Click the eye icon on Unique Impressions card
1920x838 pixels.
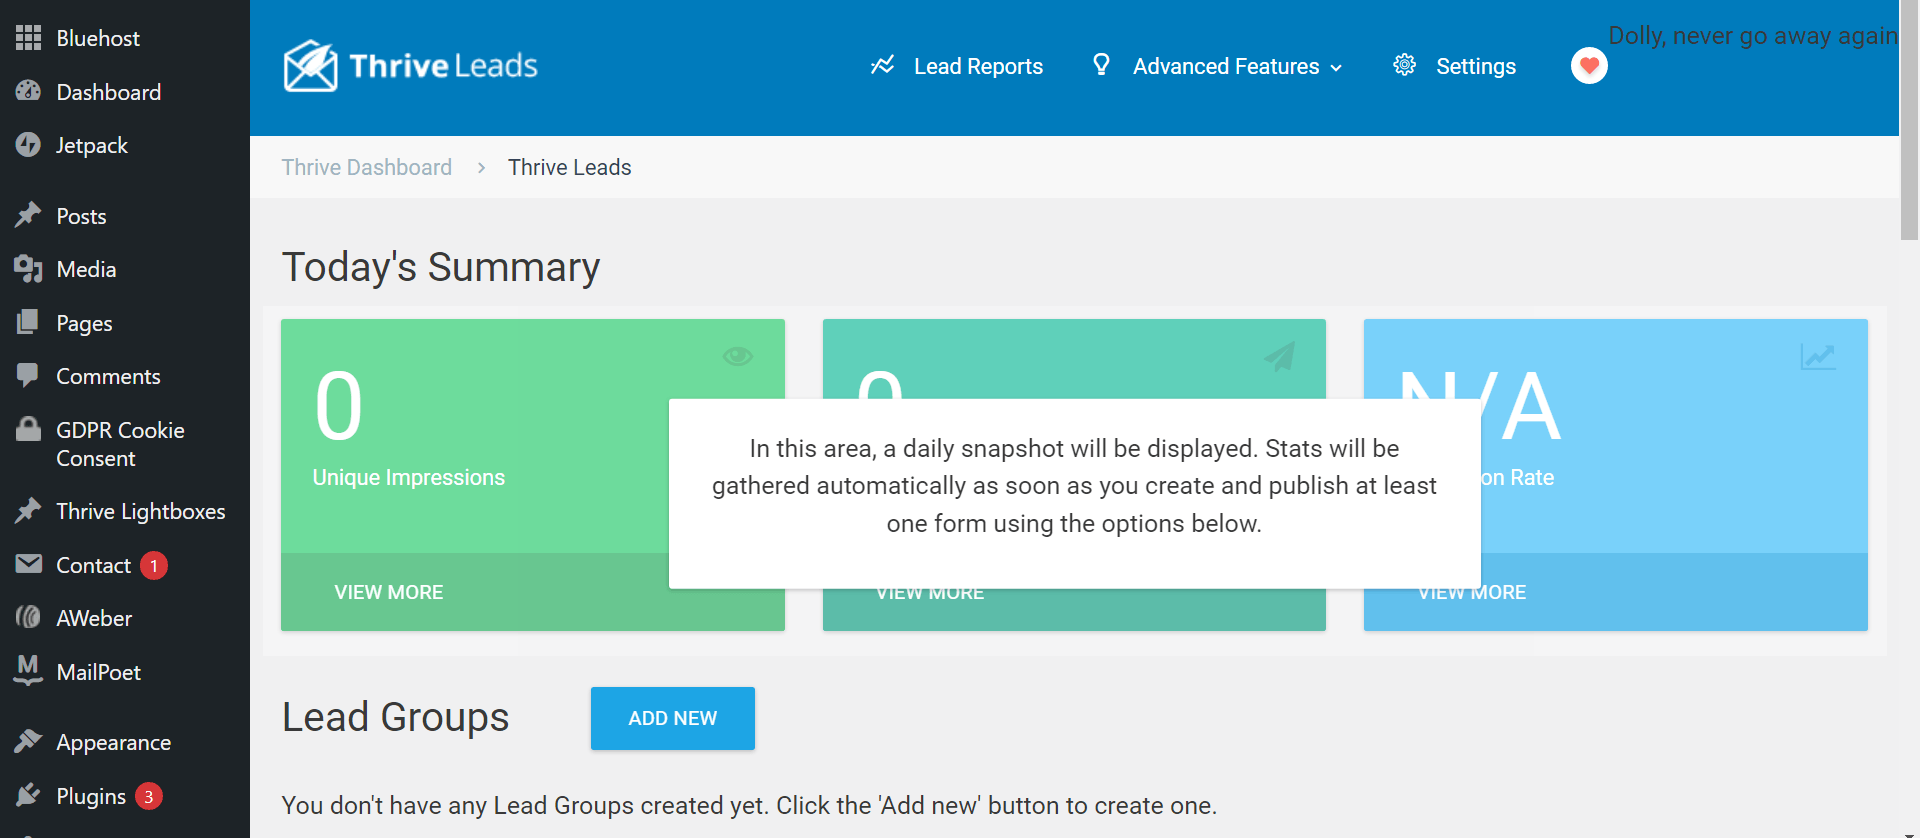tap(737, 356)
